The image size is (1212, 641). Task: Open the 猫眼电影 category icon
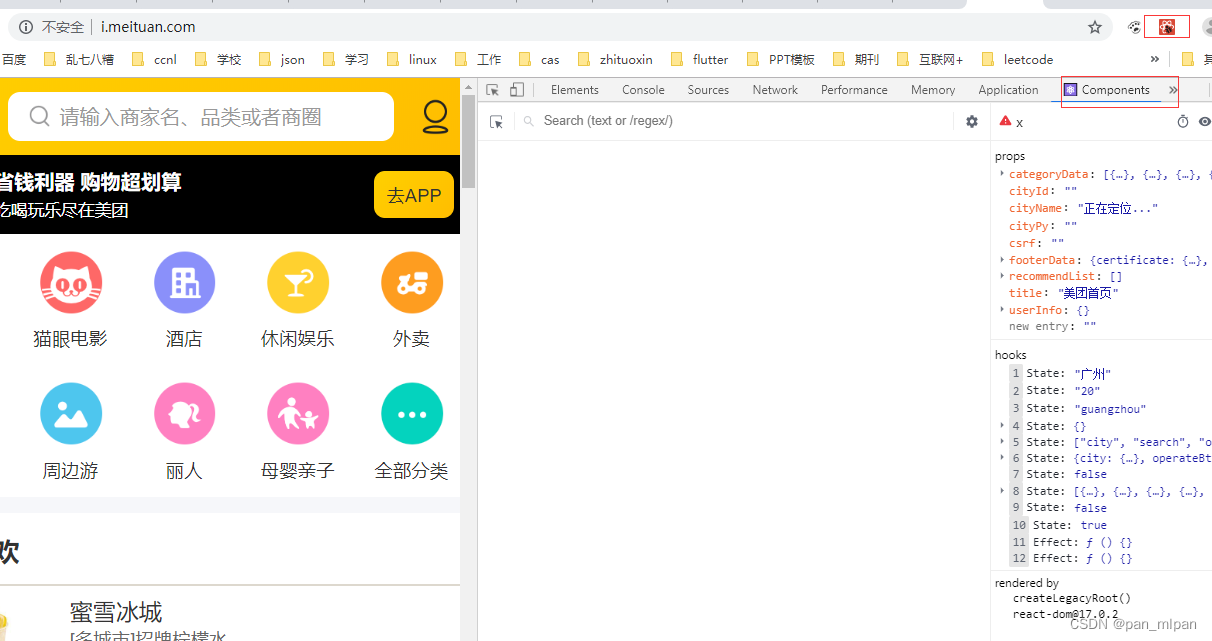tap(70, 283)
